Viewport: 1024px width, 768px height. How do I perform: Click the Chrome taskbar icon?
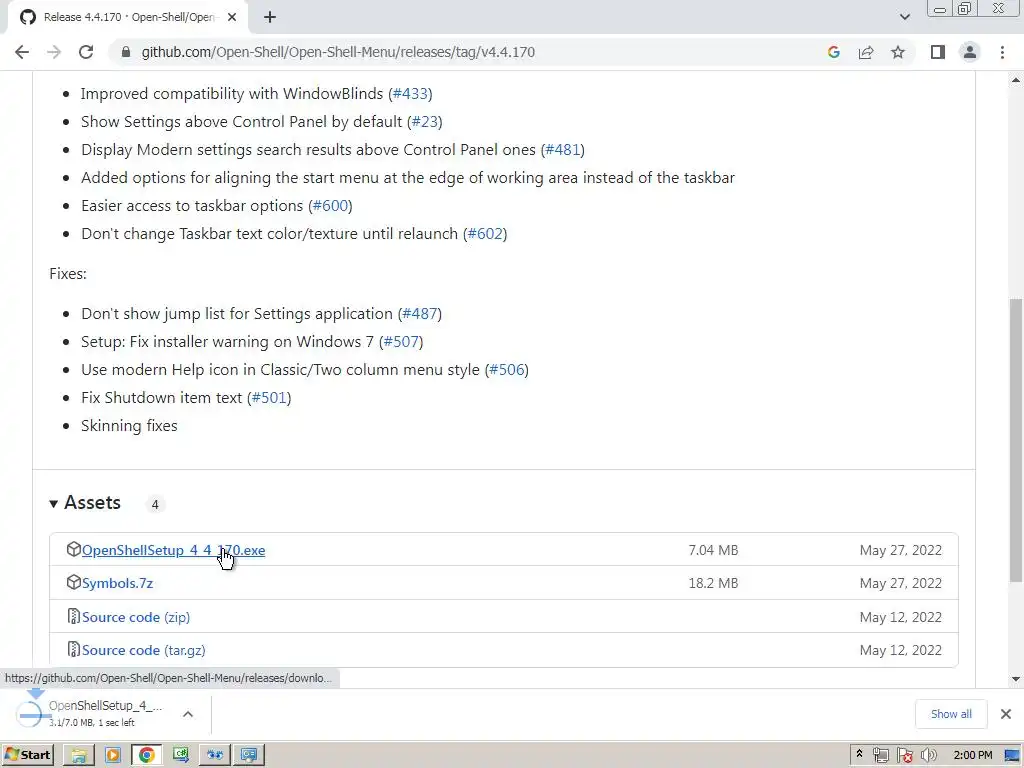click(147, 755)
